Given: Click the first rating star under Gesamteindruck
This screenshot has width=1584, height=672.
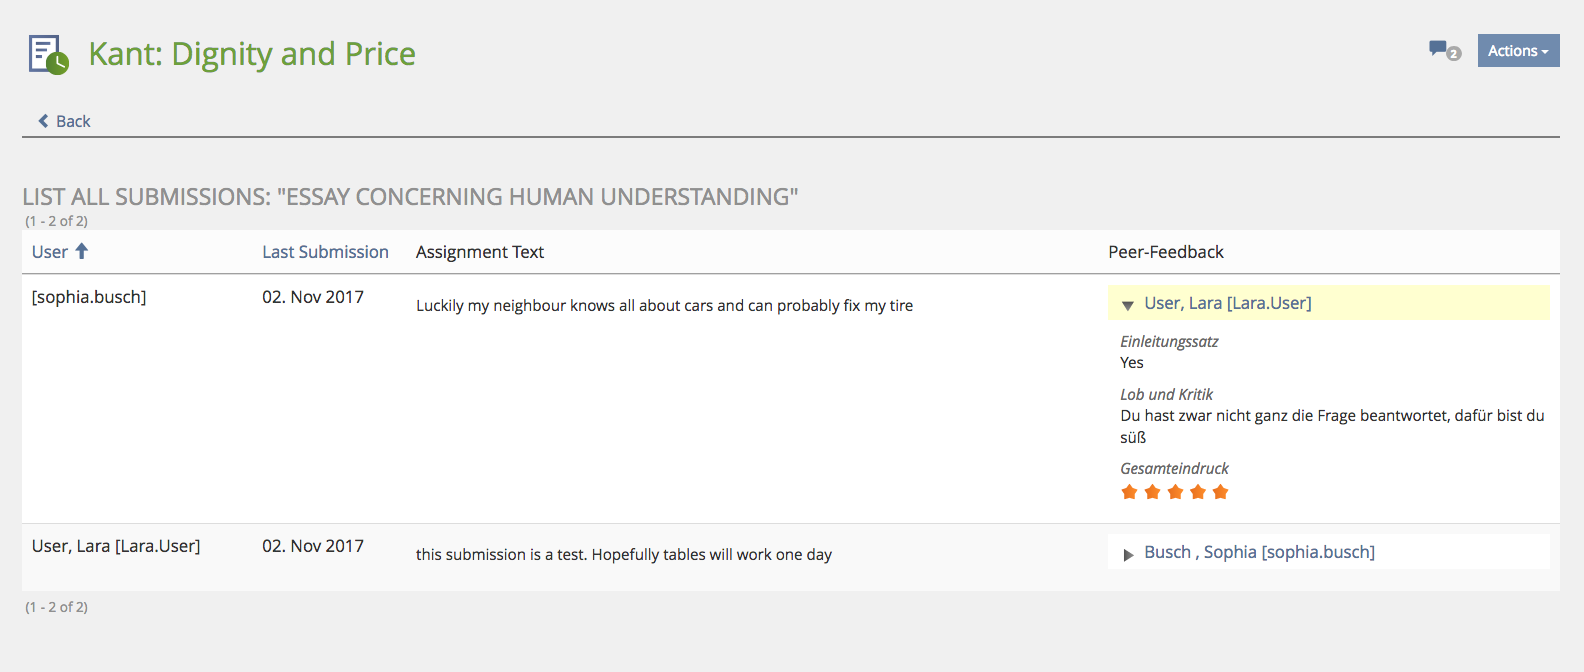Looking at the screenshot, I should pyautogui.click(x=1129, y=492).
